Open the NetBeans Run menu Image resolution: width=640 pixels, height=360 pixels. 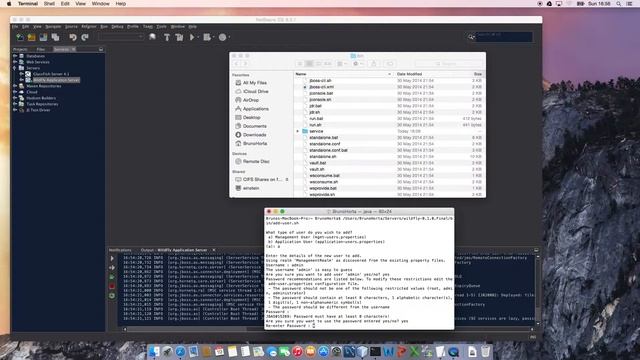[104, 27]
